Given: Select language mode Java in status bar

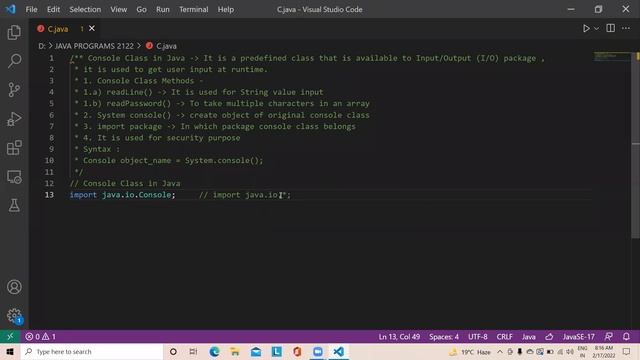Looking at the screenshot, I should (529, 337).
